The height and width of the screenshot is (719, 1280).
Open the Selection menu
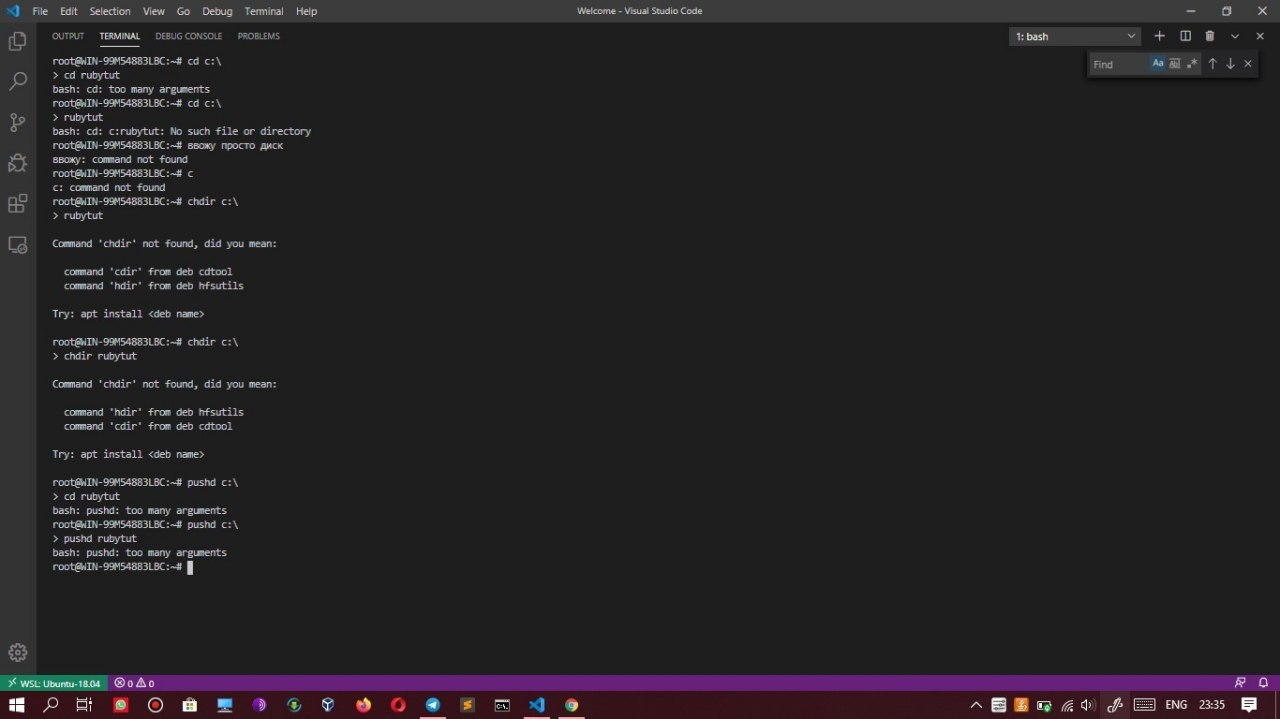tap(110, 11)
